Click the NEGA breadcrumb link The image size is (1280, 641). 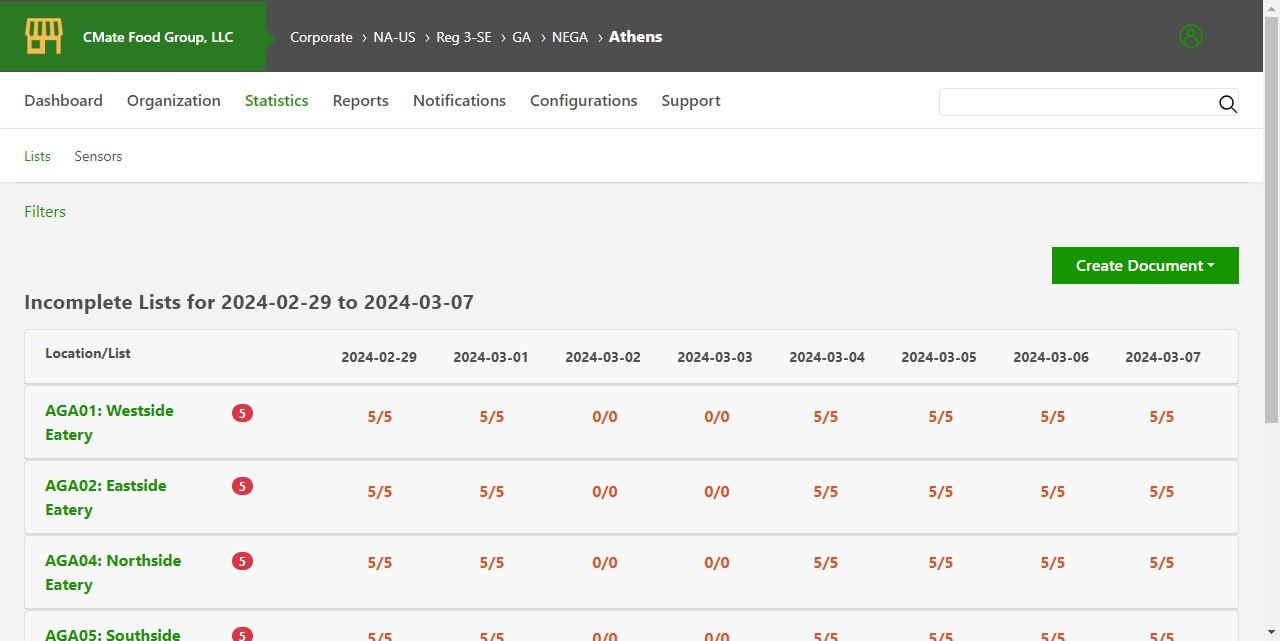[569, 37]
